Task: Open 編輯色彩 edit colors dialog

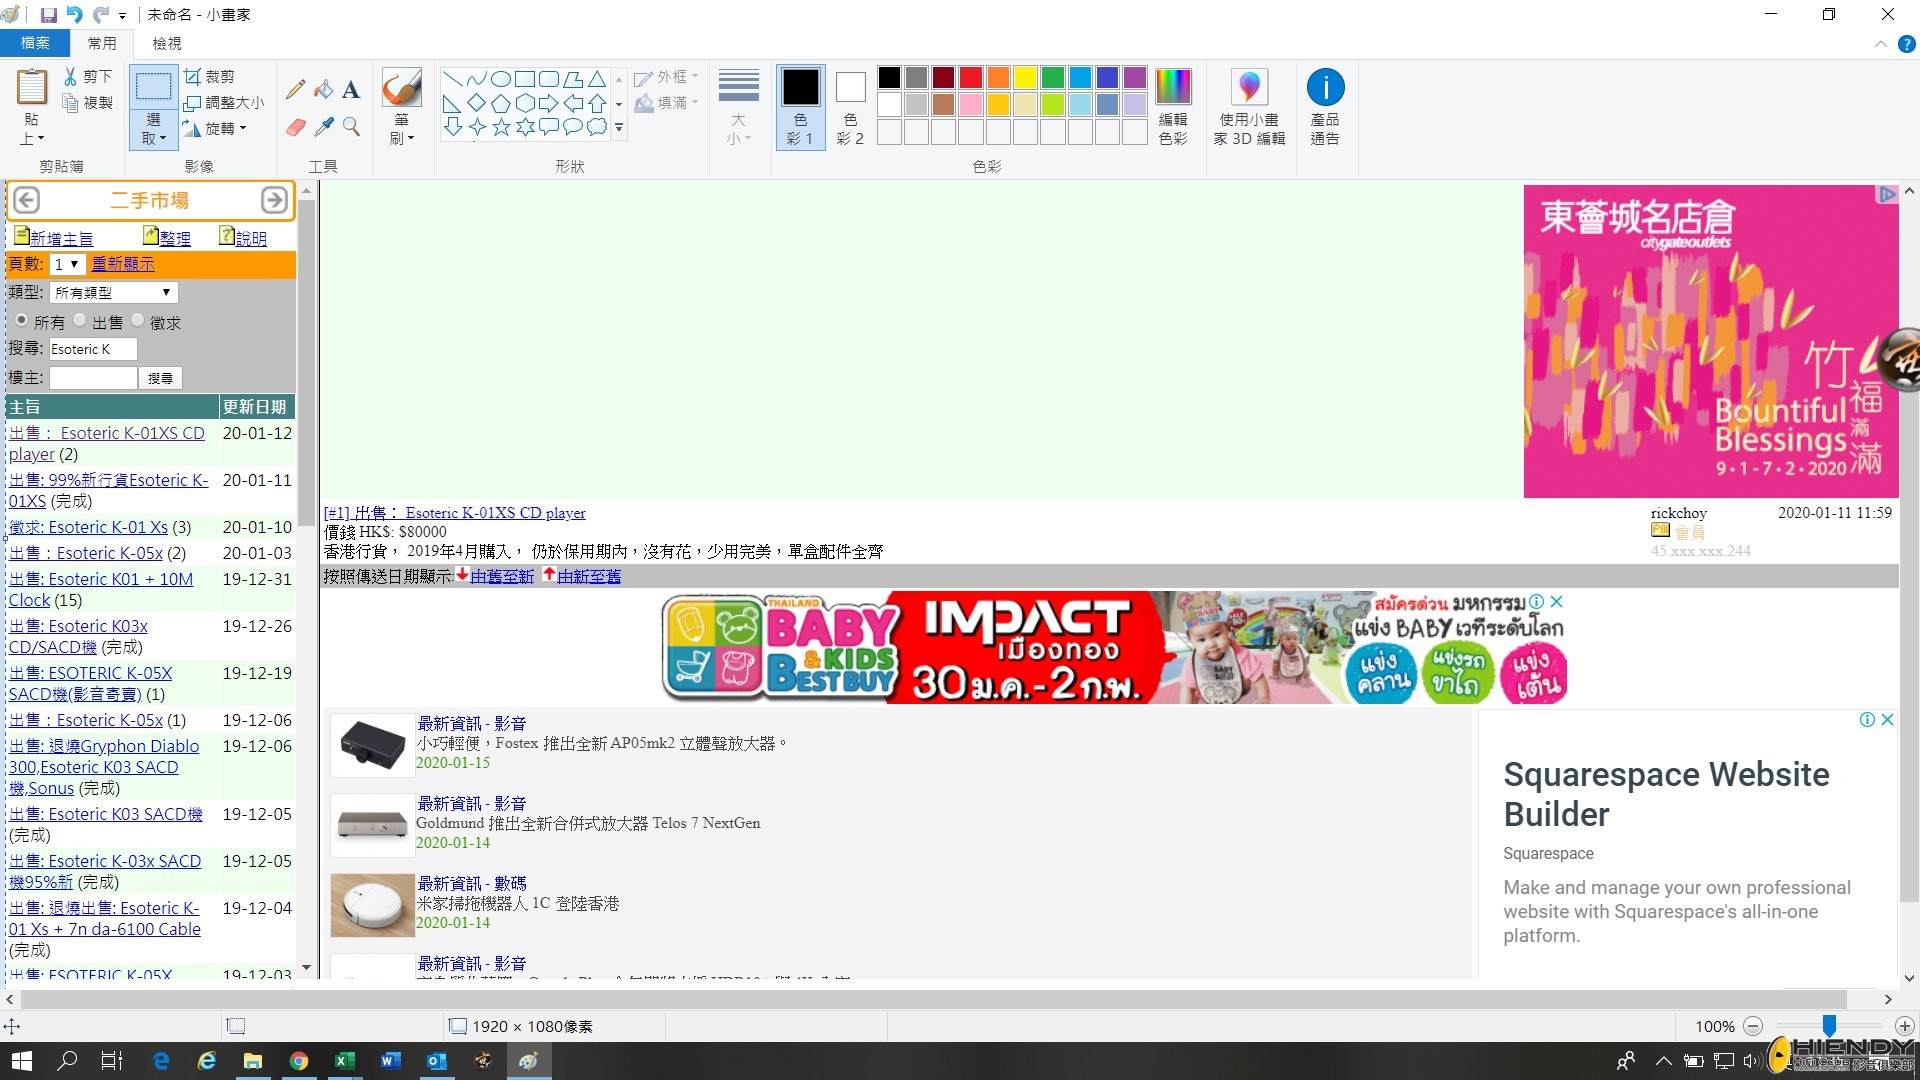Action: (1173, 108)
